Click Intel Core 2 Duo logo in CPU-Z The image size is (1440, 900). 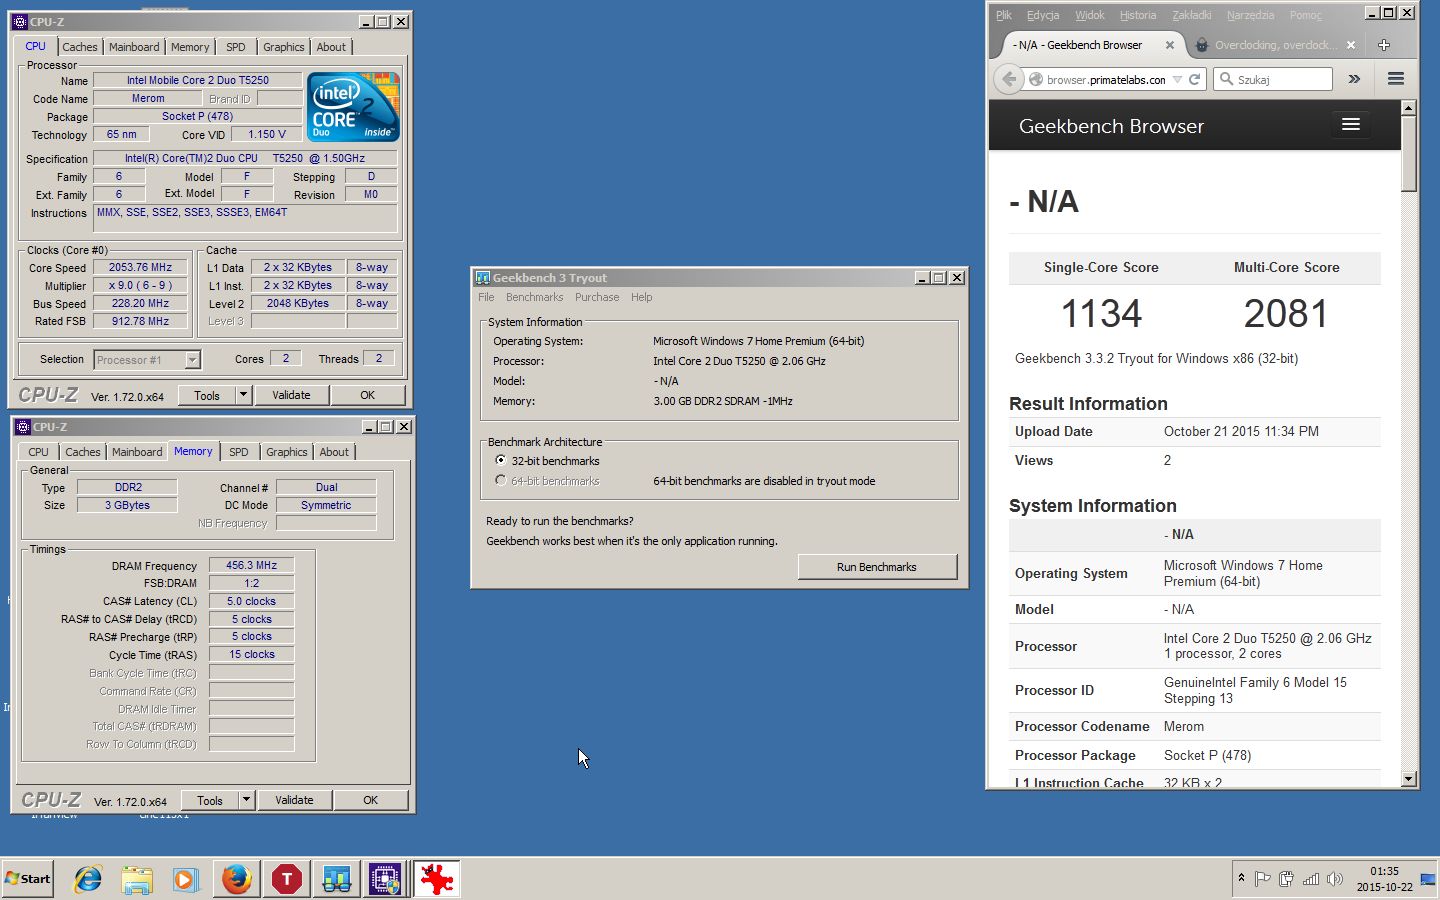point(353,106)
